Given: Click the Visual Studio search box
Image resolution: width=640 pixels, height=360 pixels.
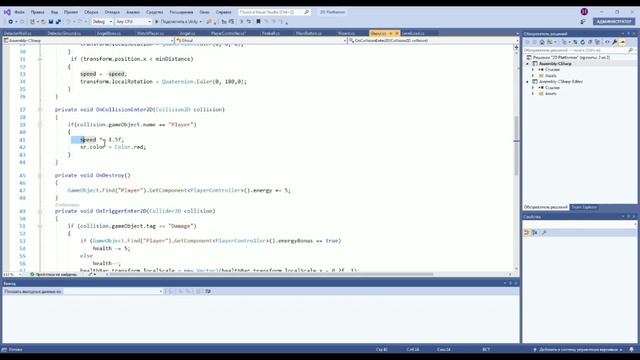Looking at the screenshot, I should point(274,12).
